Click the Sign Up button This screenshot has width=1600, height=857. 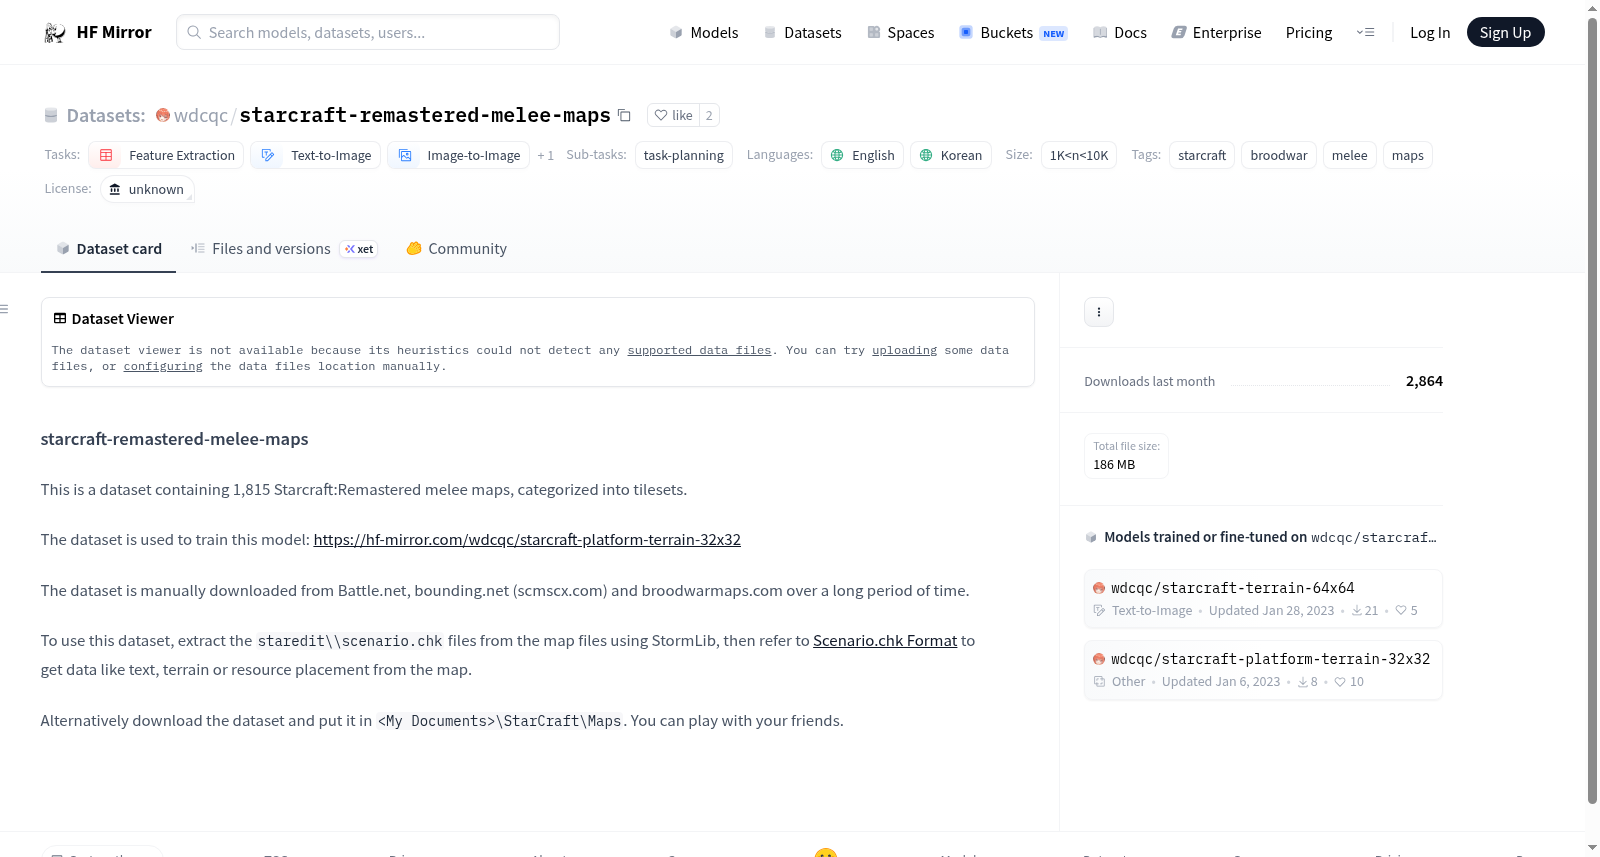click(1506, 33)
